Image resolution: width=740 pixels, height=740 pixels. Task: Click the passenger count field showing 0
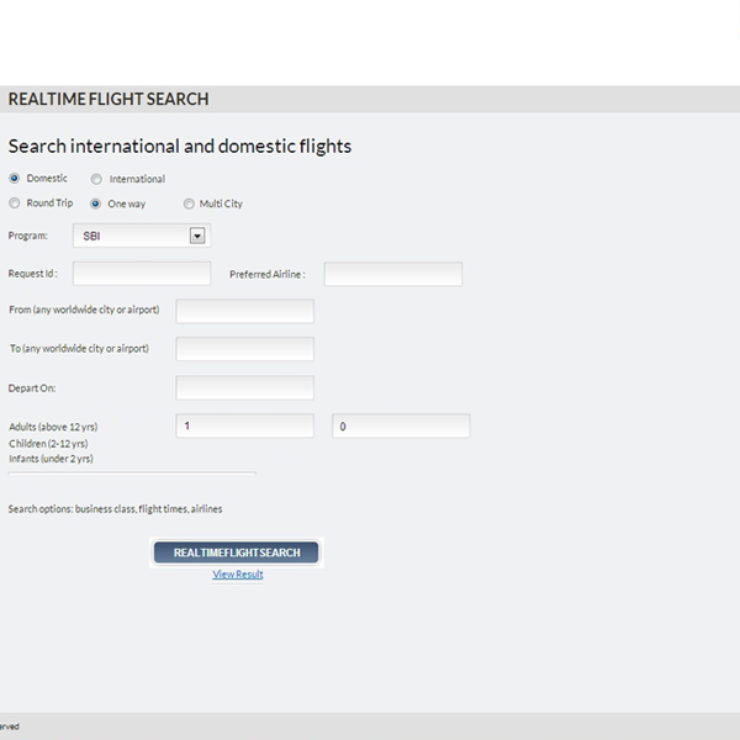[400, 426]
